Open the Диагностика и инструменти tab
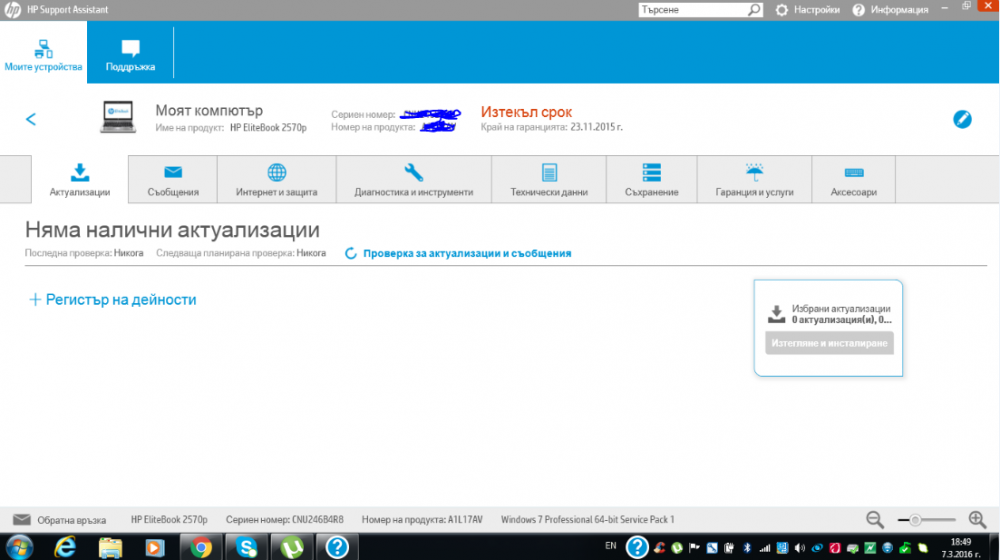The width and height of the screenshot is (1000, 560). (x=413, y=180)
